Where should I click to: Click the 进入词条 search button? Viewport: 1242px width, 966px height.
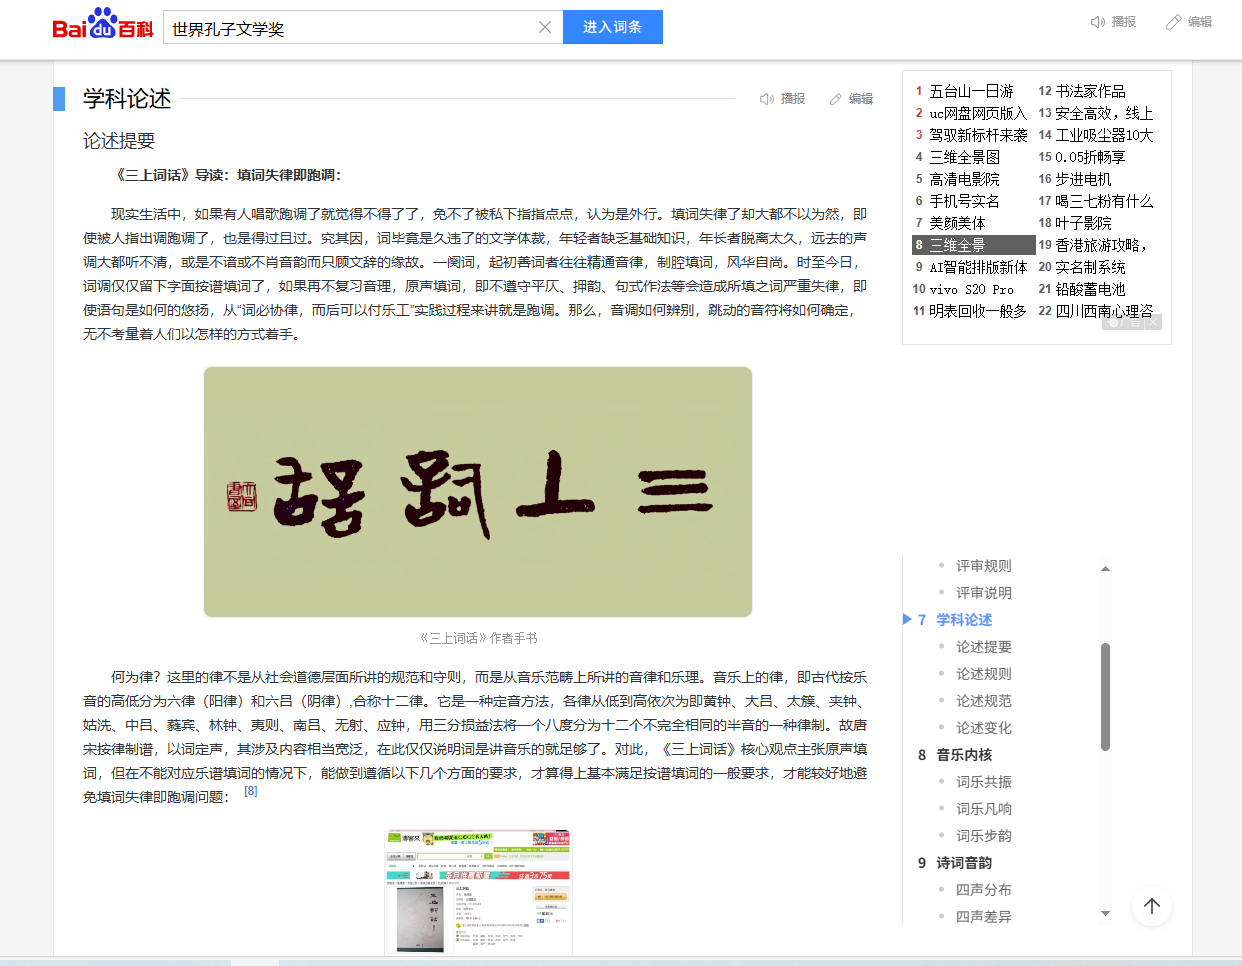coord(612,27)
